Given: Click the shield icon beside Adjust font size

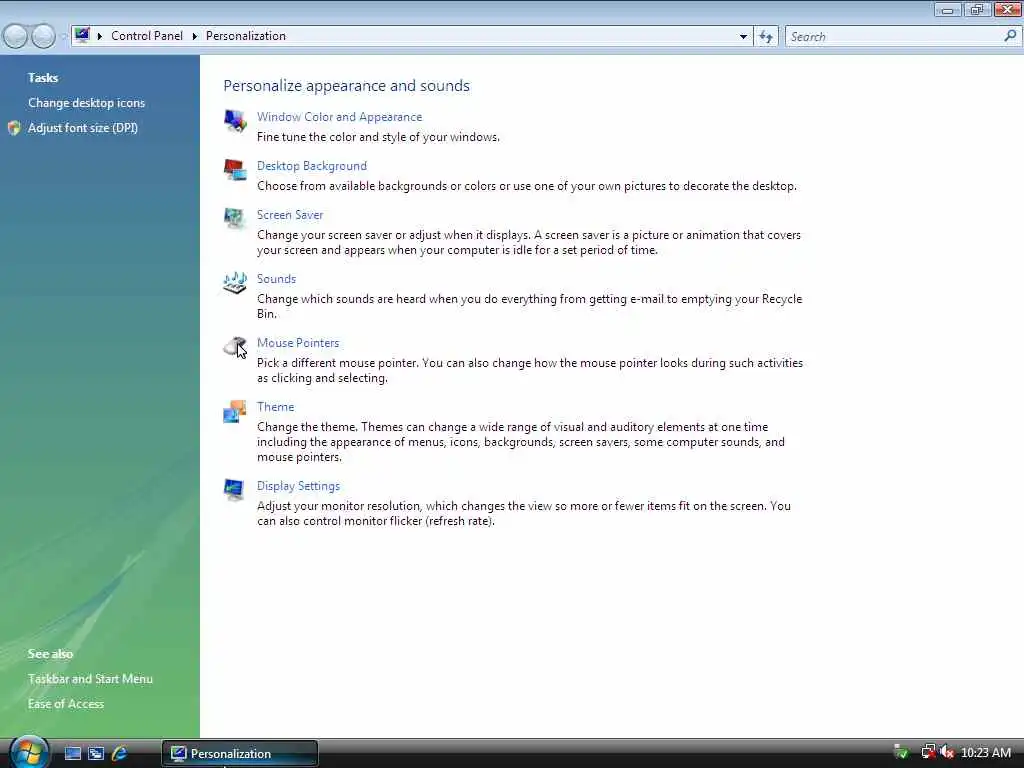Looking at the screenshot, I should click(14, 128).
